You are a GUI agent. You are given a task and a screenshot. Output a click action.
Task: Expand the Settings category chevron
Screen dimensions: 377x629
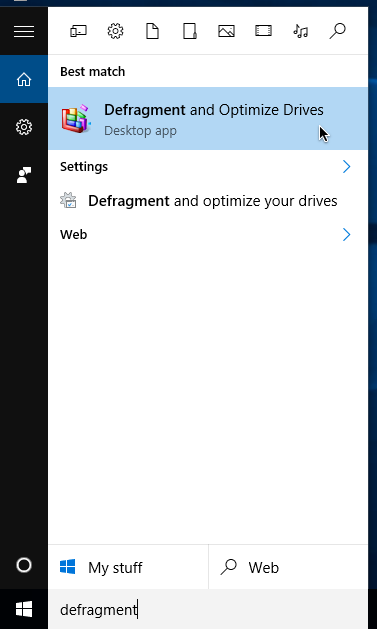(x=347, y=166)
